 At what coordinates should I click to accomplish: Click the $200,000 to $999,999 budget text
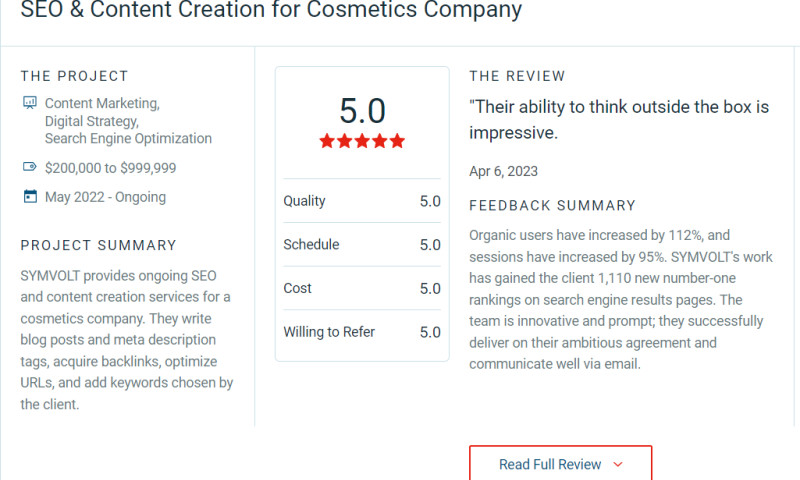click(110, 168)
